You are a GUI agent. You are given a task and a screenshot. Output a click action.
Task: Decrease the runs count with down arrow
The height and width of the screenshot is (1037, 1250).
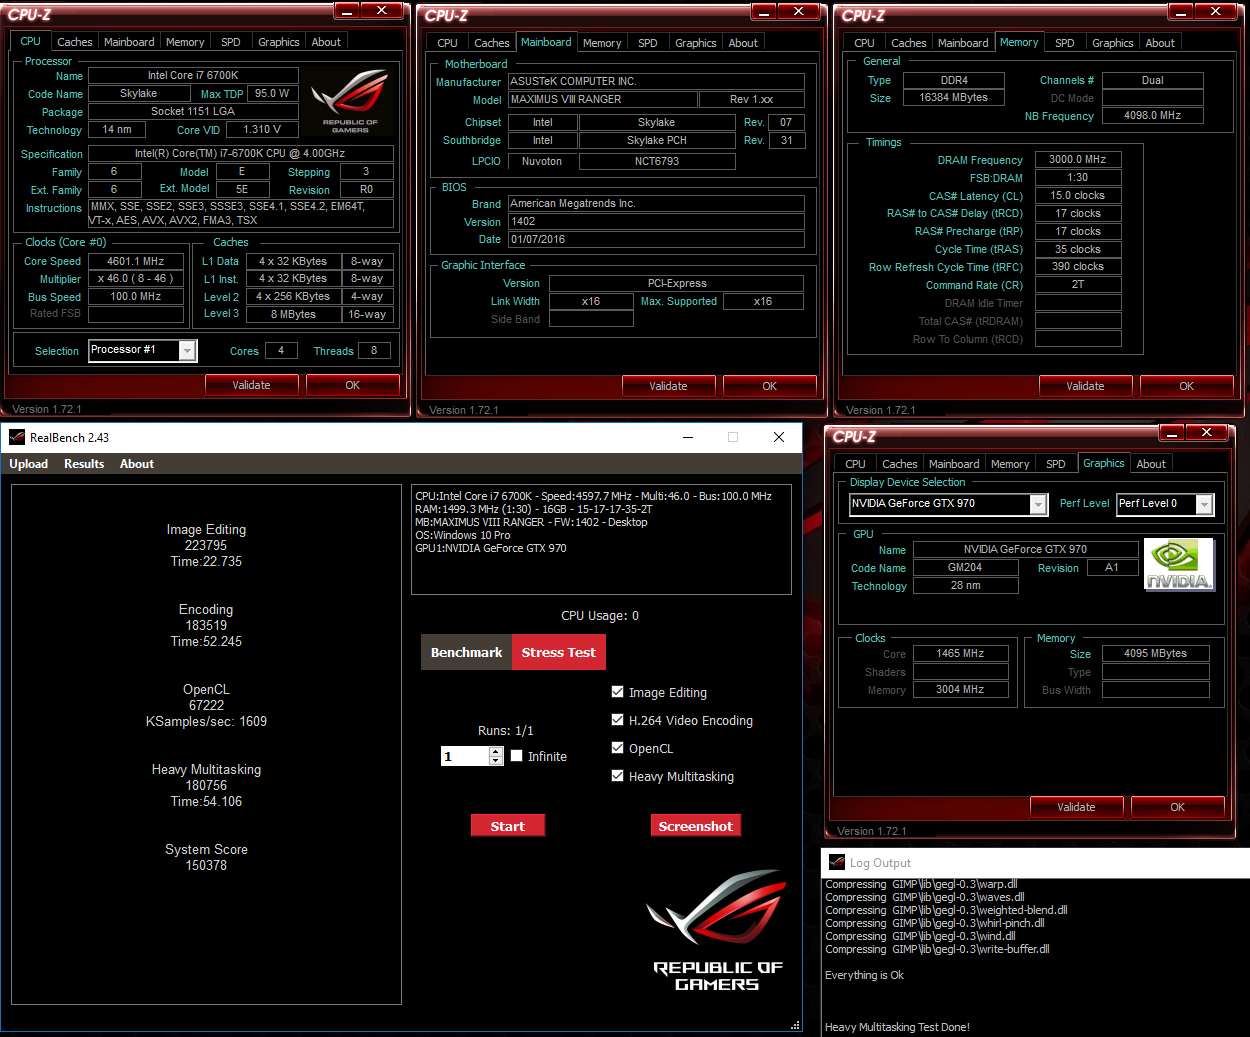coord(496,761)
